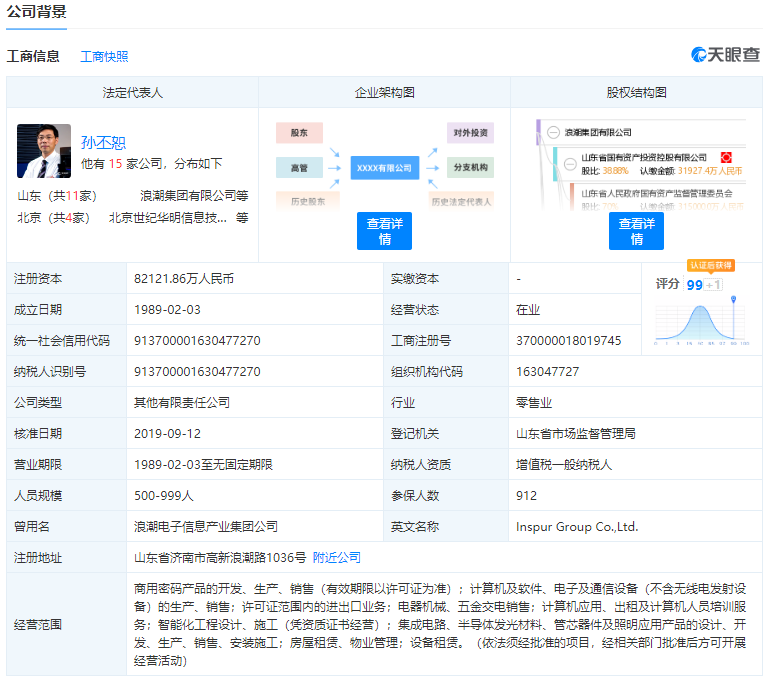Click the 分支机构 box in structure diagram
Image resolution: width=765 pixels, height=678 pixels.
pyautogui.click(x=470, y=168)
